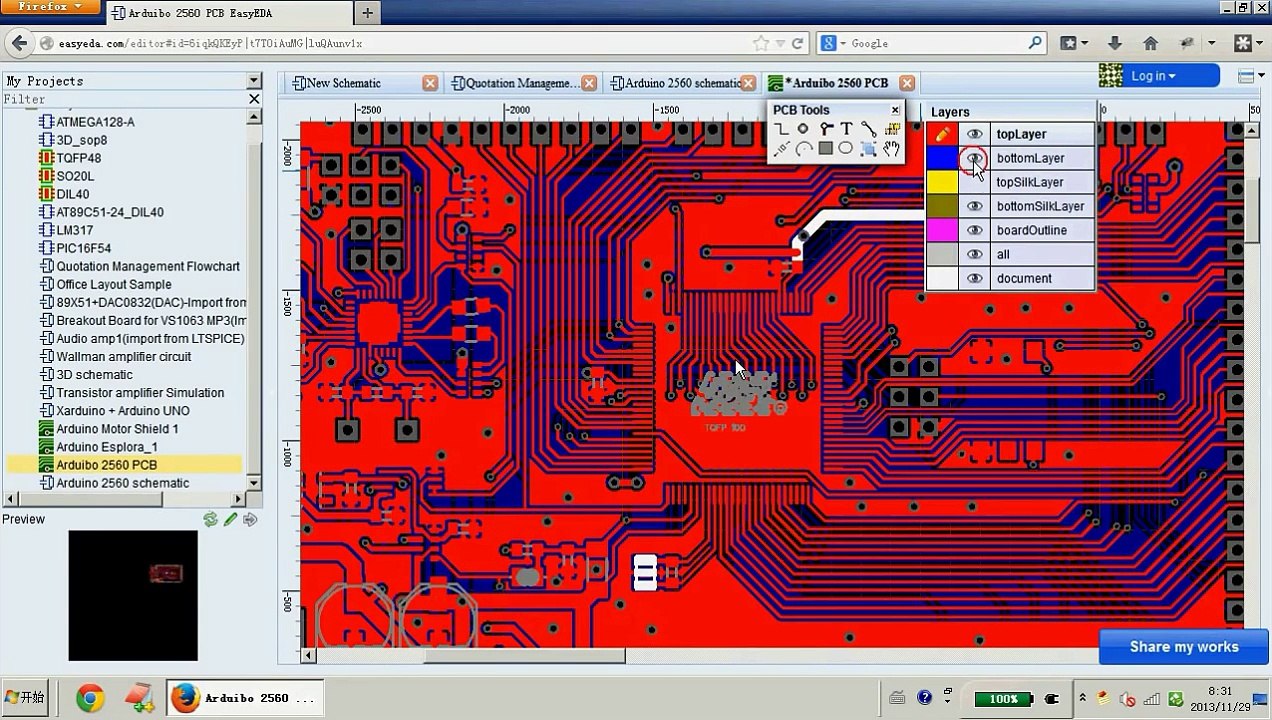1272x720 pixels.
Task: Select the Arc tool in PCB Tools
Action: (803, 149)
